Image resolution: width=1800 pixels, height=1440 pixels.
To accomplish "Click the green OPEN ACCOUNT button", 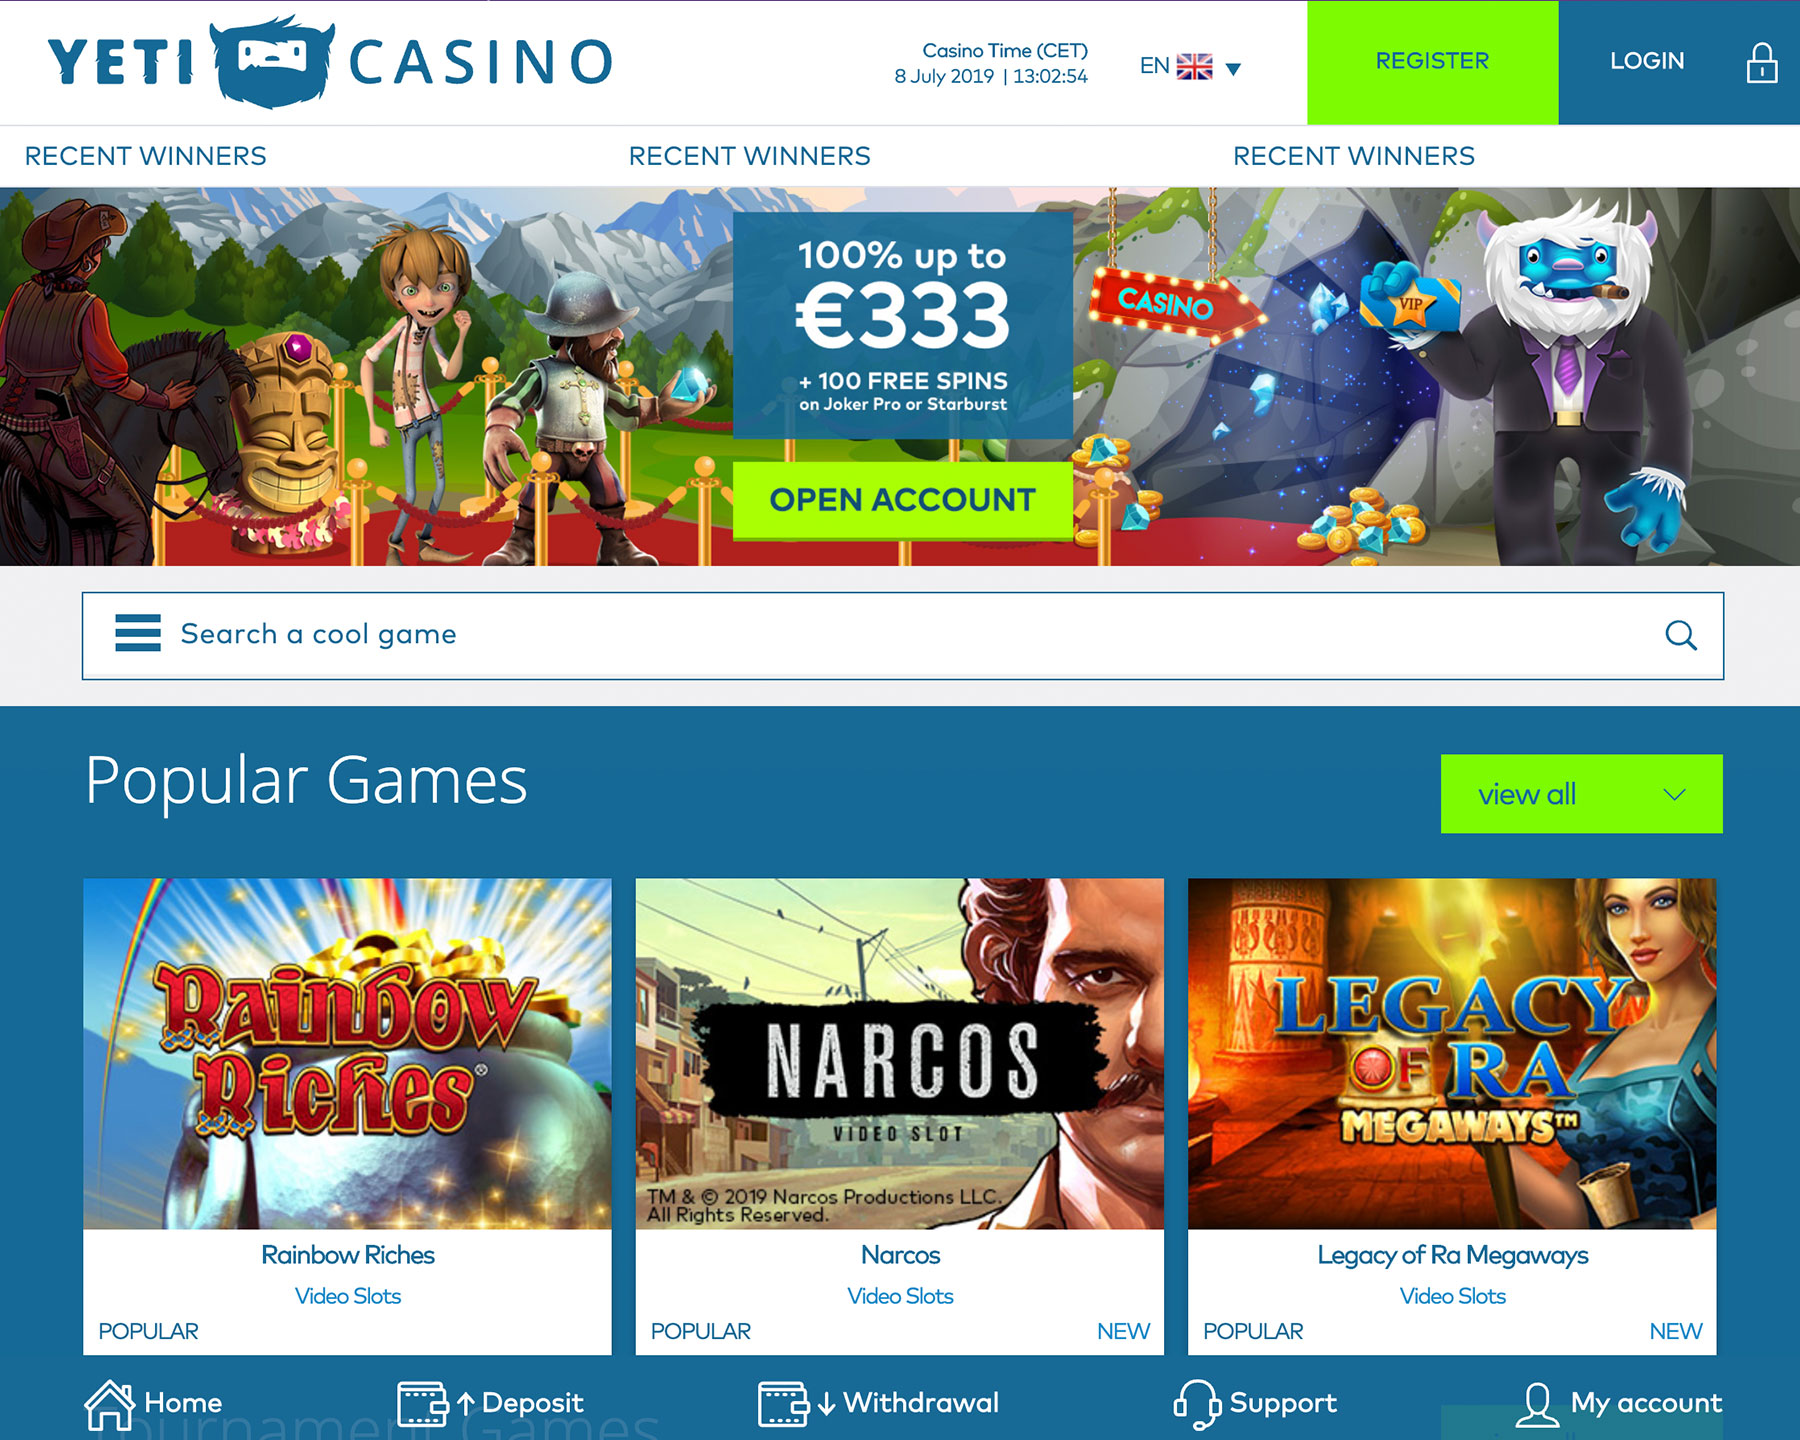I will (x=902, y=500).
